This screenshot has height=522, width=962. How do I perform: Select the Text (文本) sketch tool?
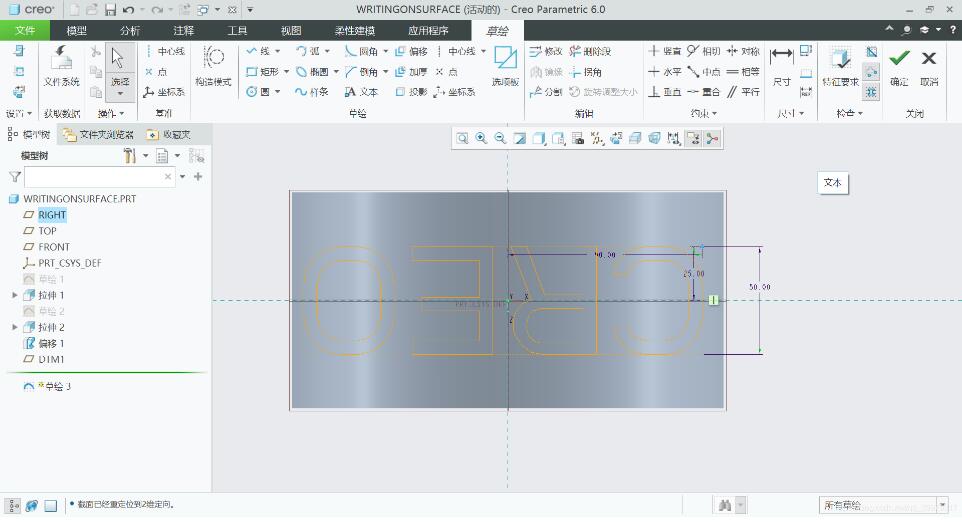pos(361,91)
